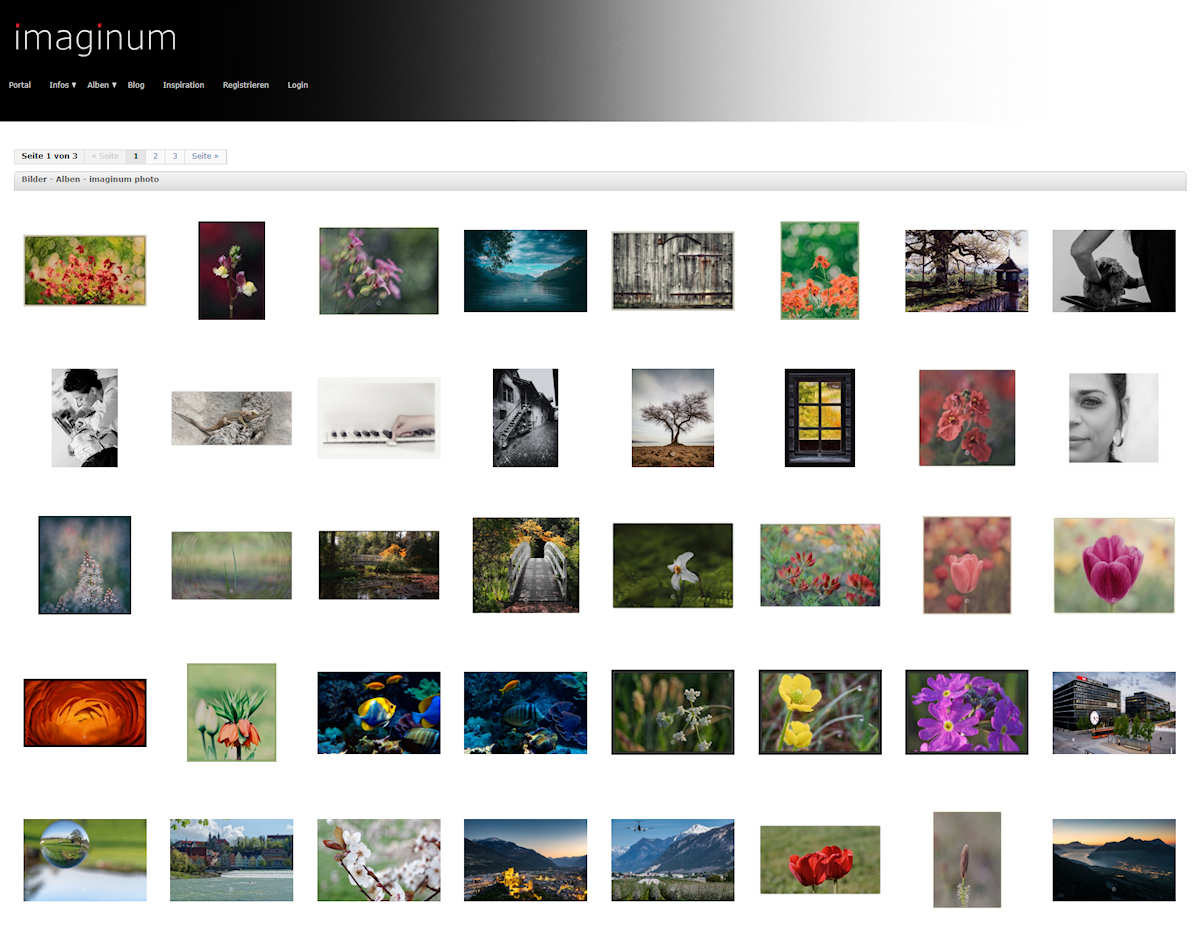The width and height of the screenshot is (1200, 934).
Task: Open the glass ball reflection thumbnail
Action: click(85, 859)
